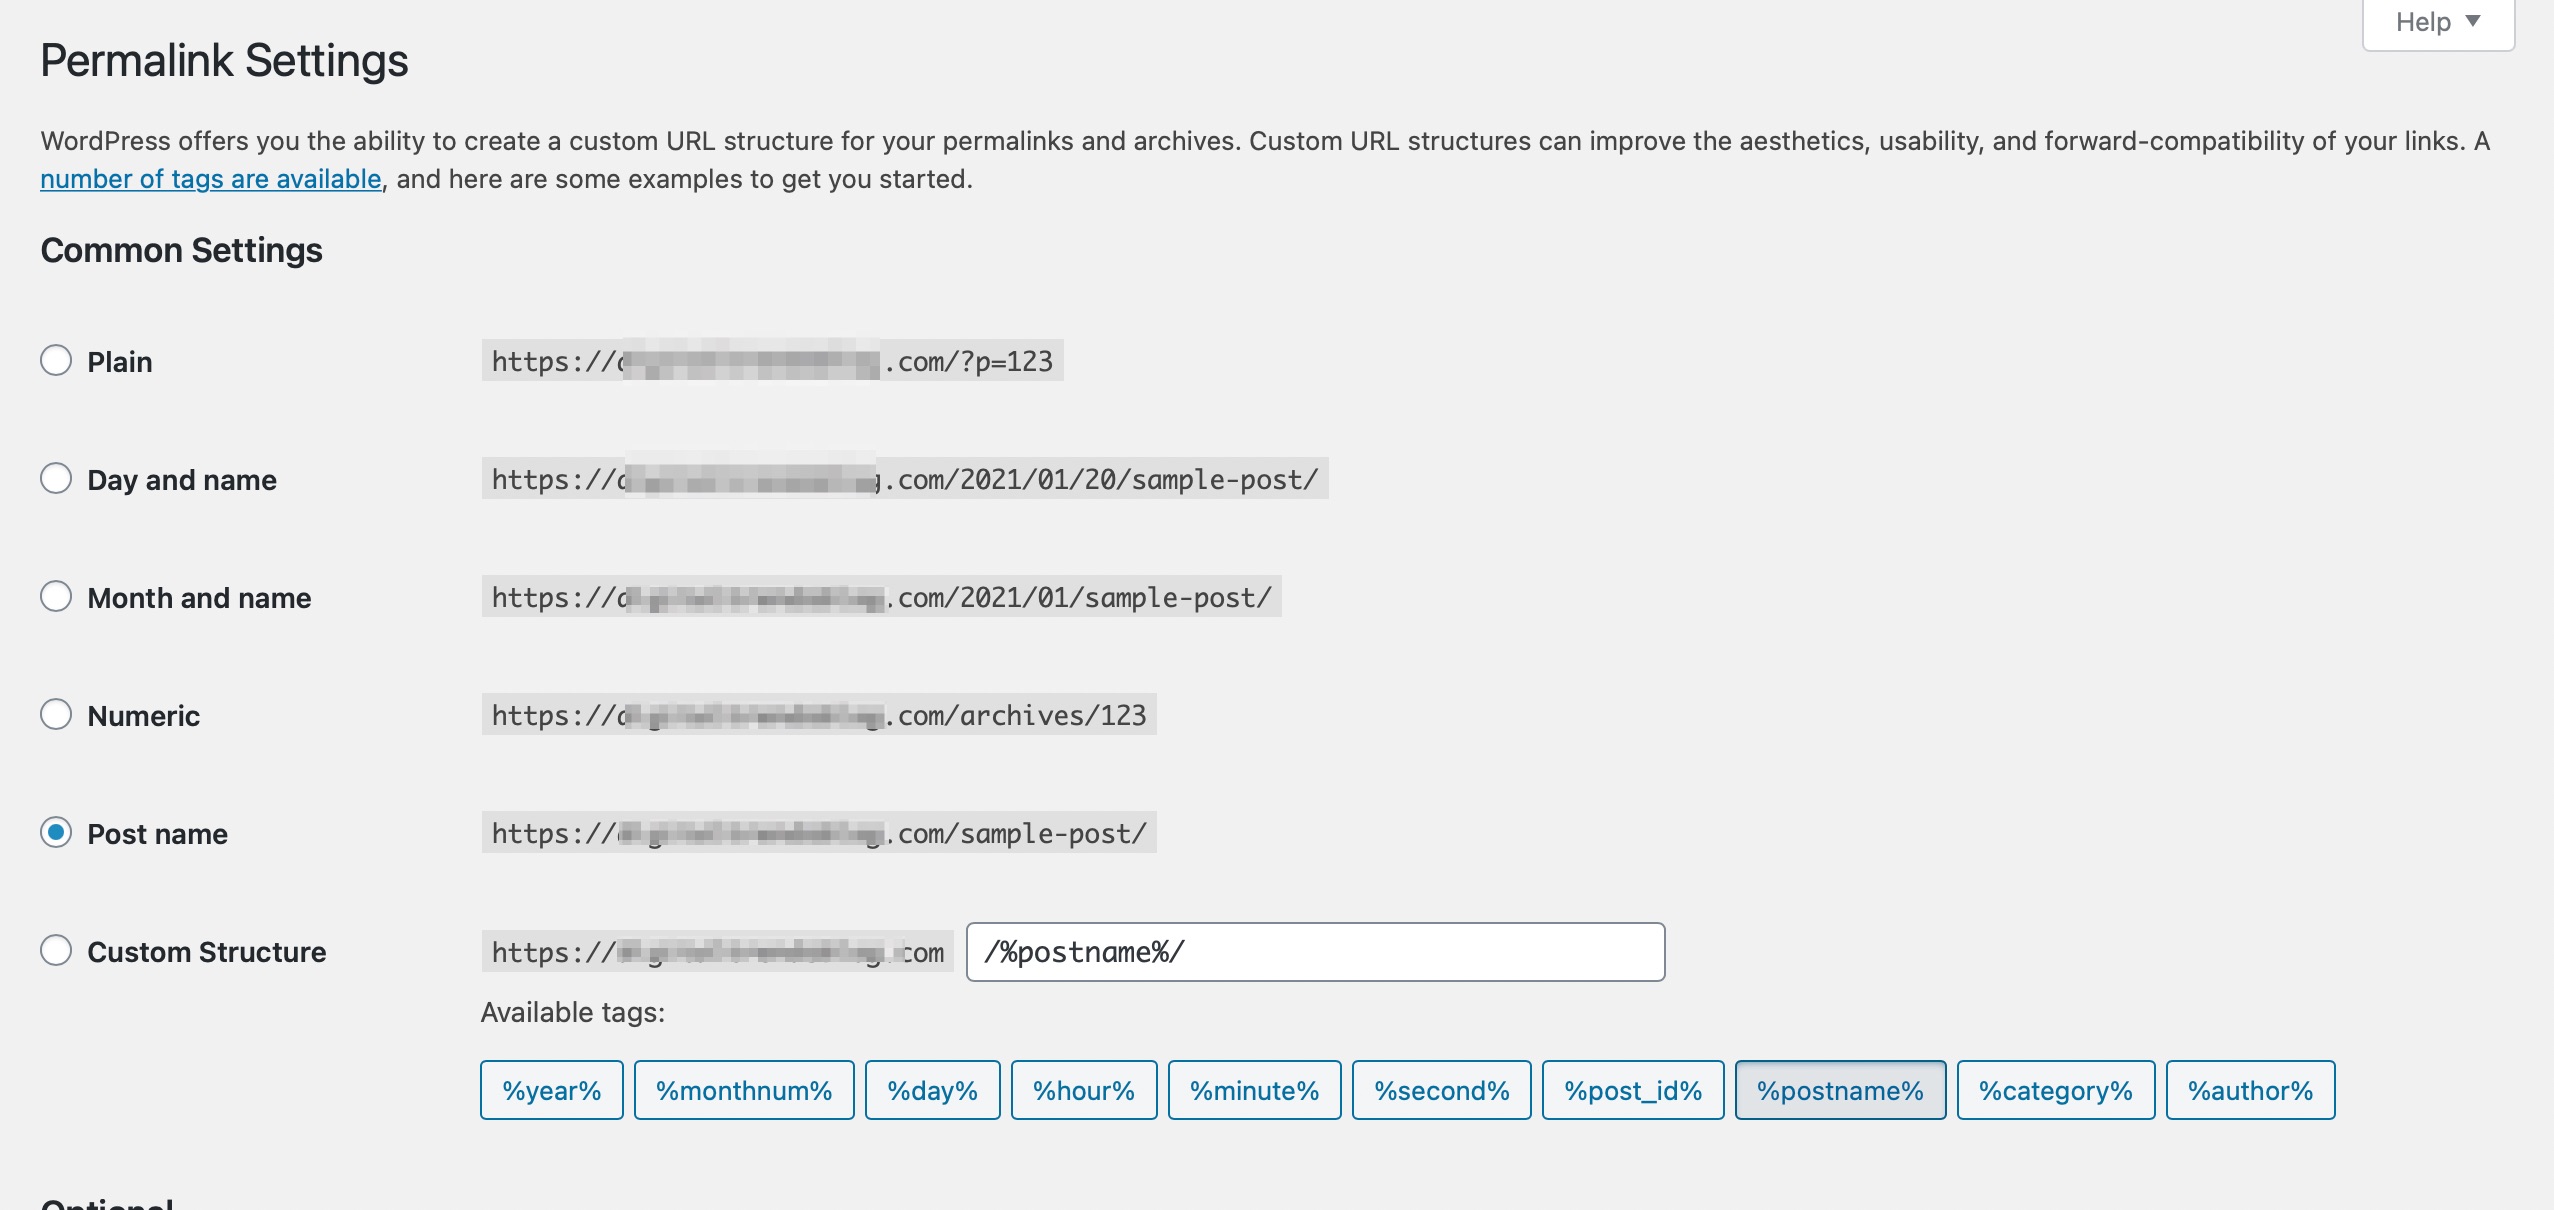Viewport: 2554px width, 1210px height.
Task: Click the %monthnum% available tag
Action: [x=743, y=1089]
